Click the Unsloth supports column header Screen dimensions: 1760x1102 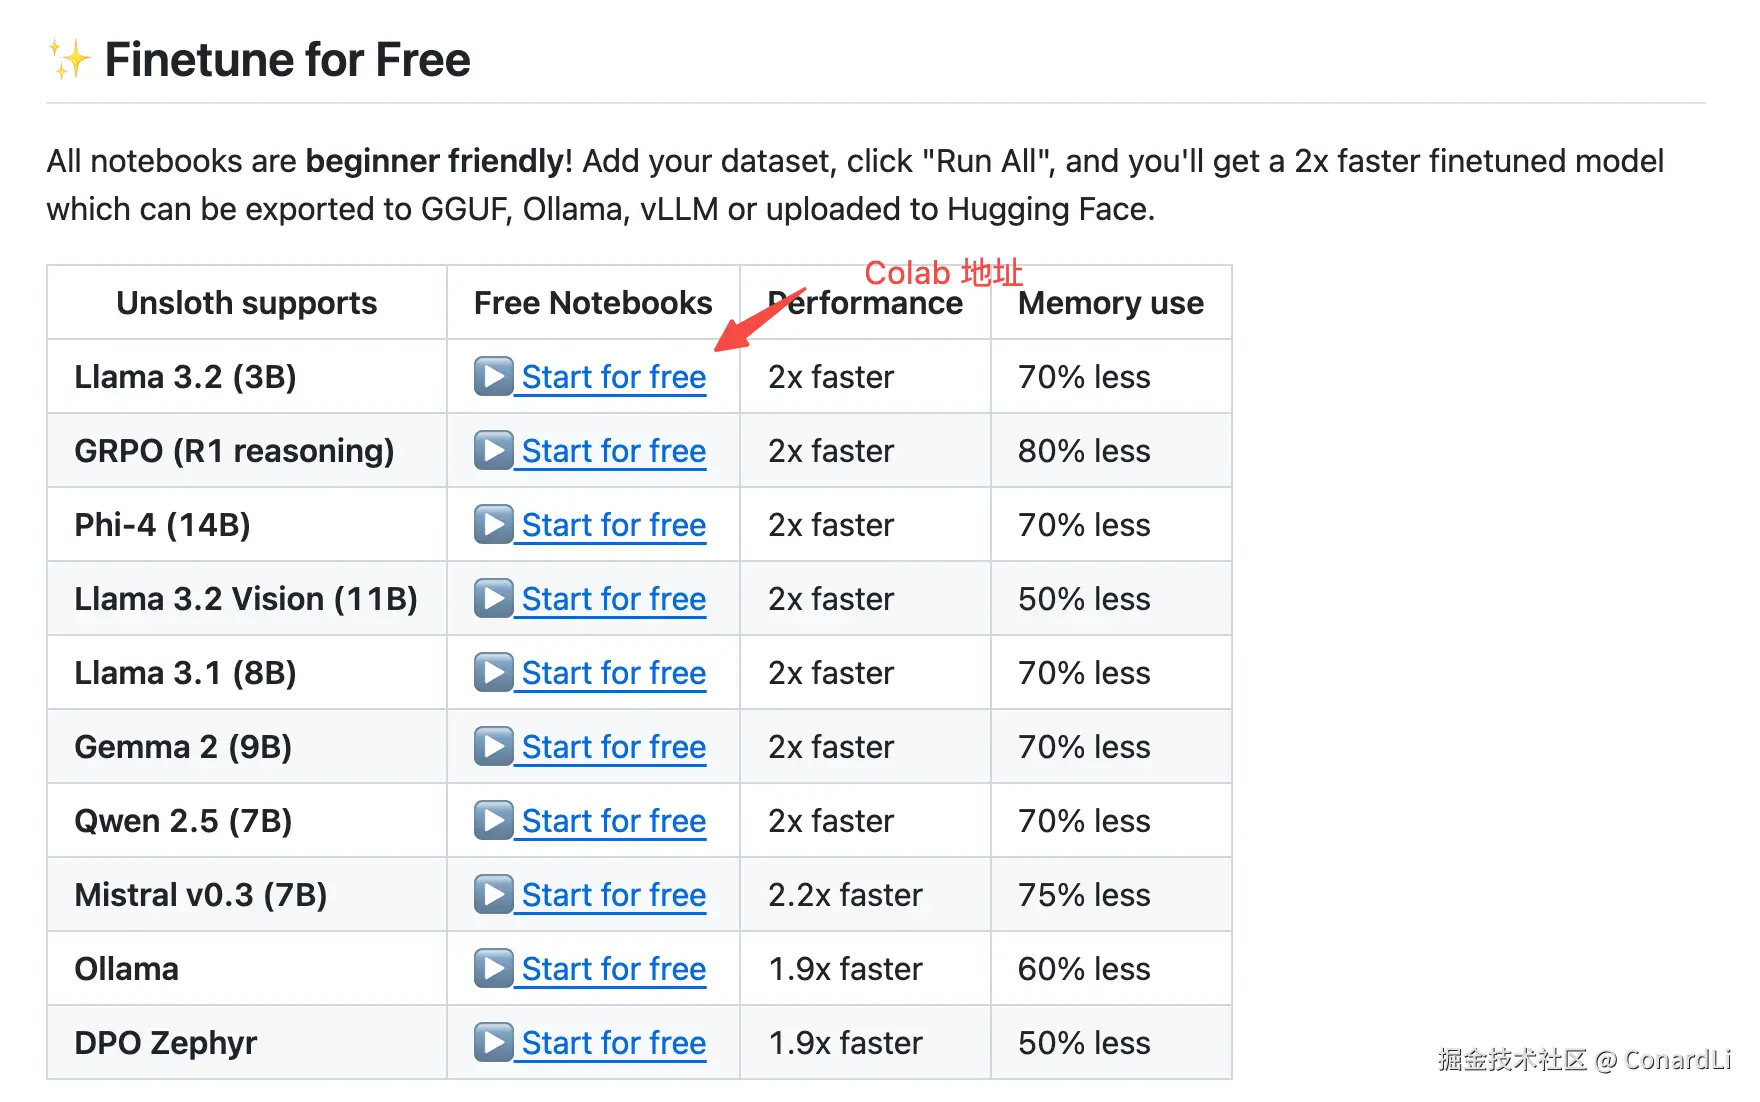[x=246, y=303]
